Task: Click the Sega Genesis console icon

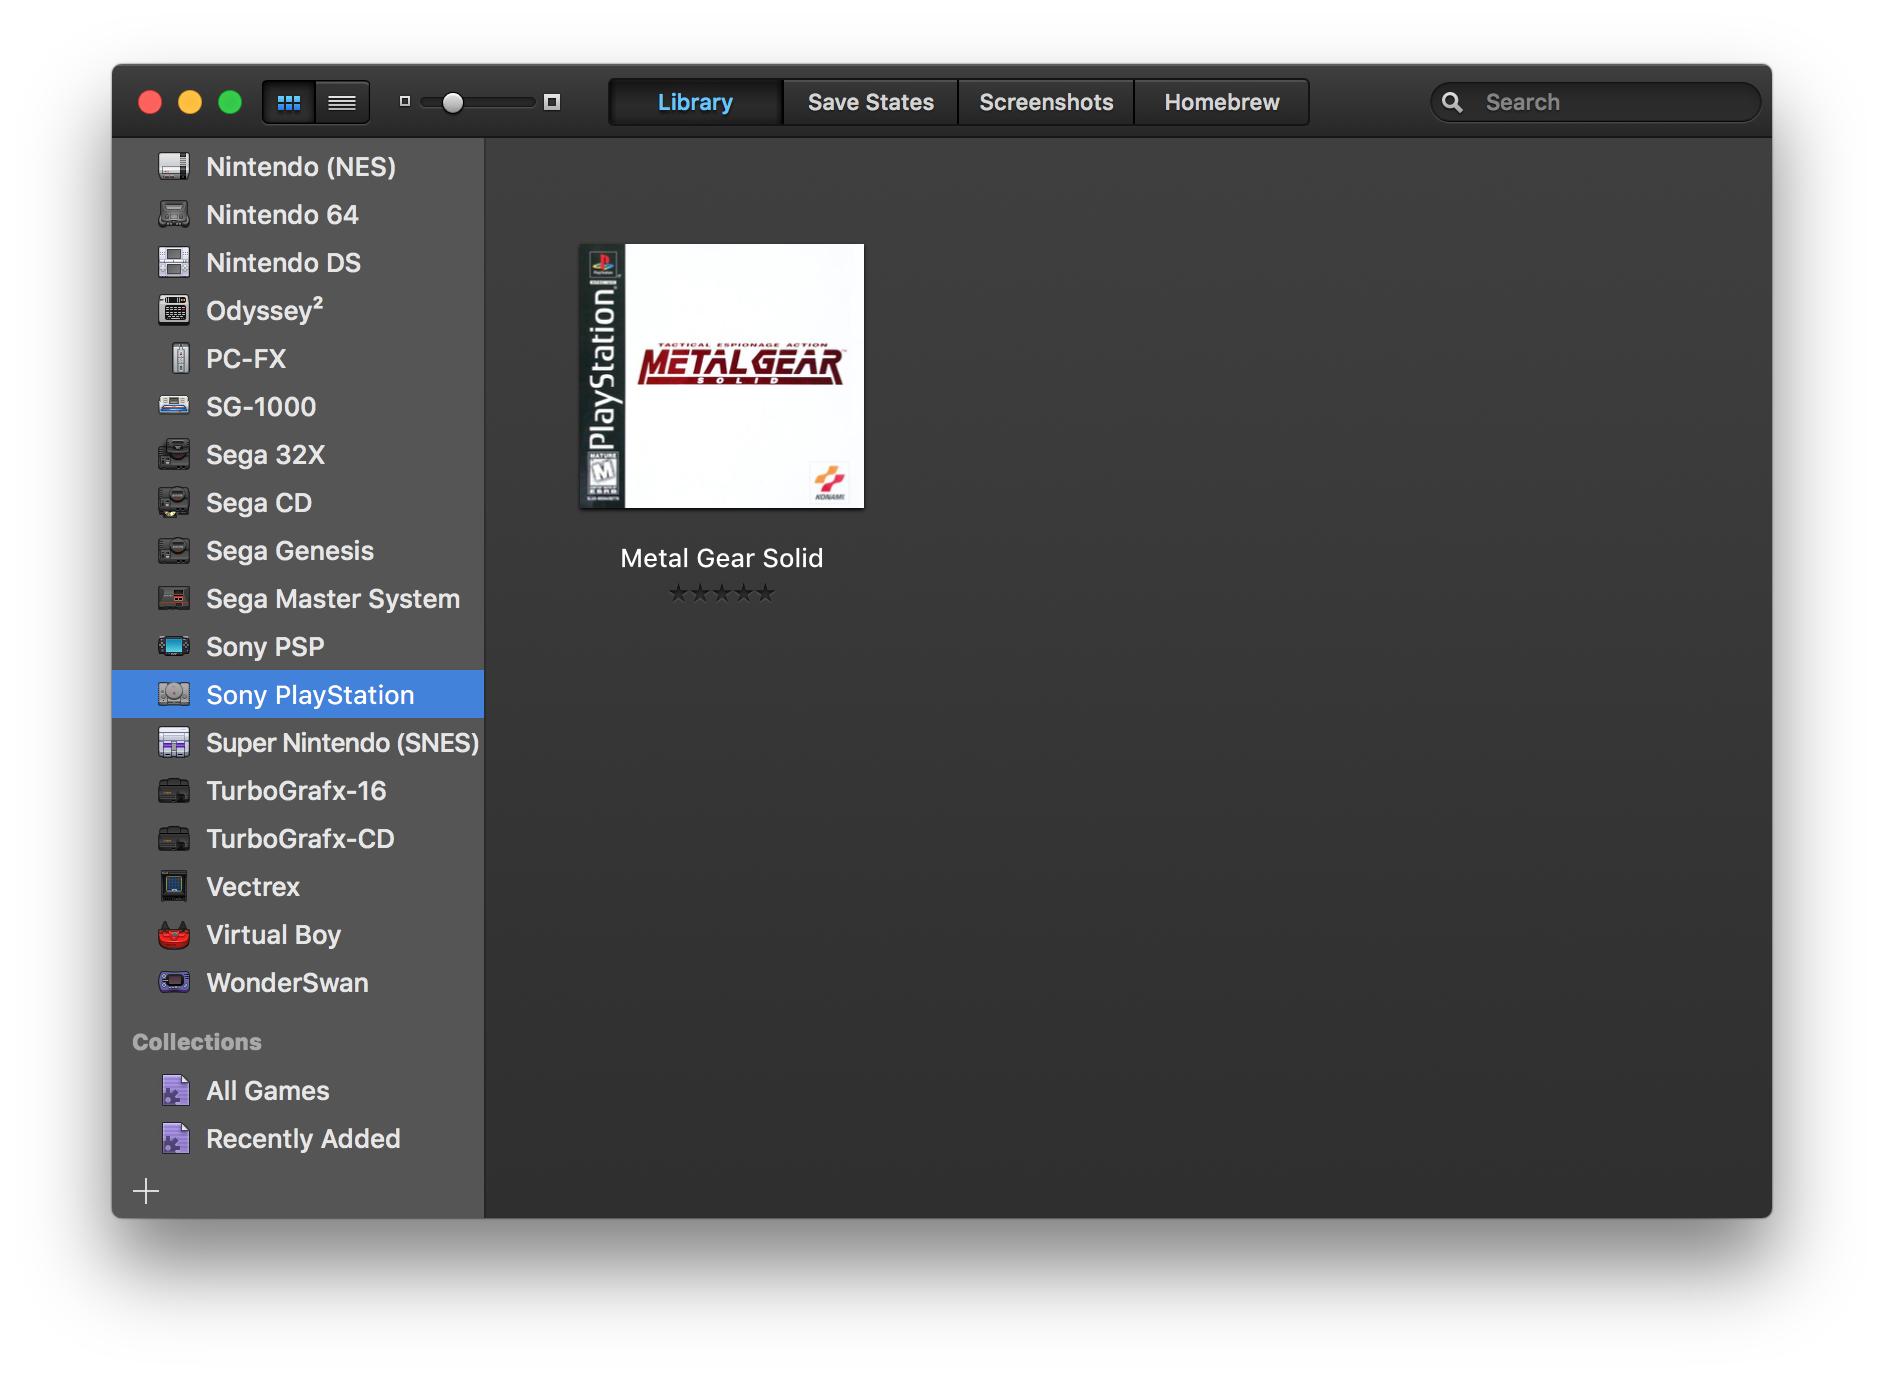Action: 176,550
